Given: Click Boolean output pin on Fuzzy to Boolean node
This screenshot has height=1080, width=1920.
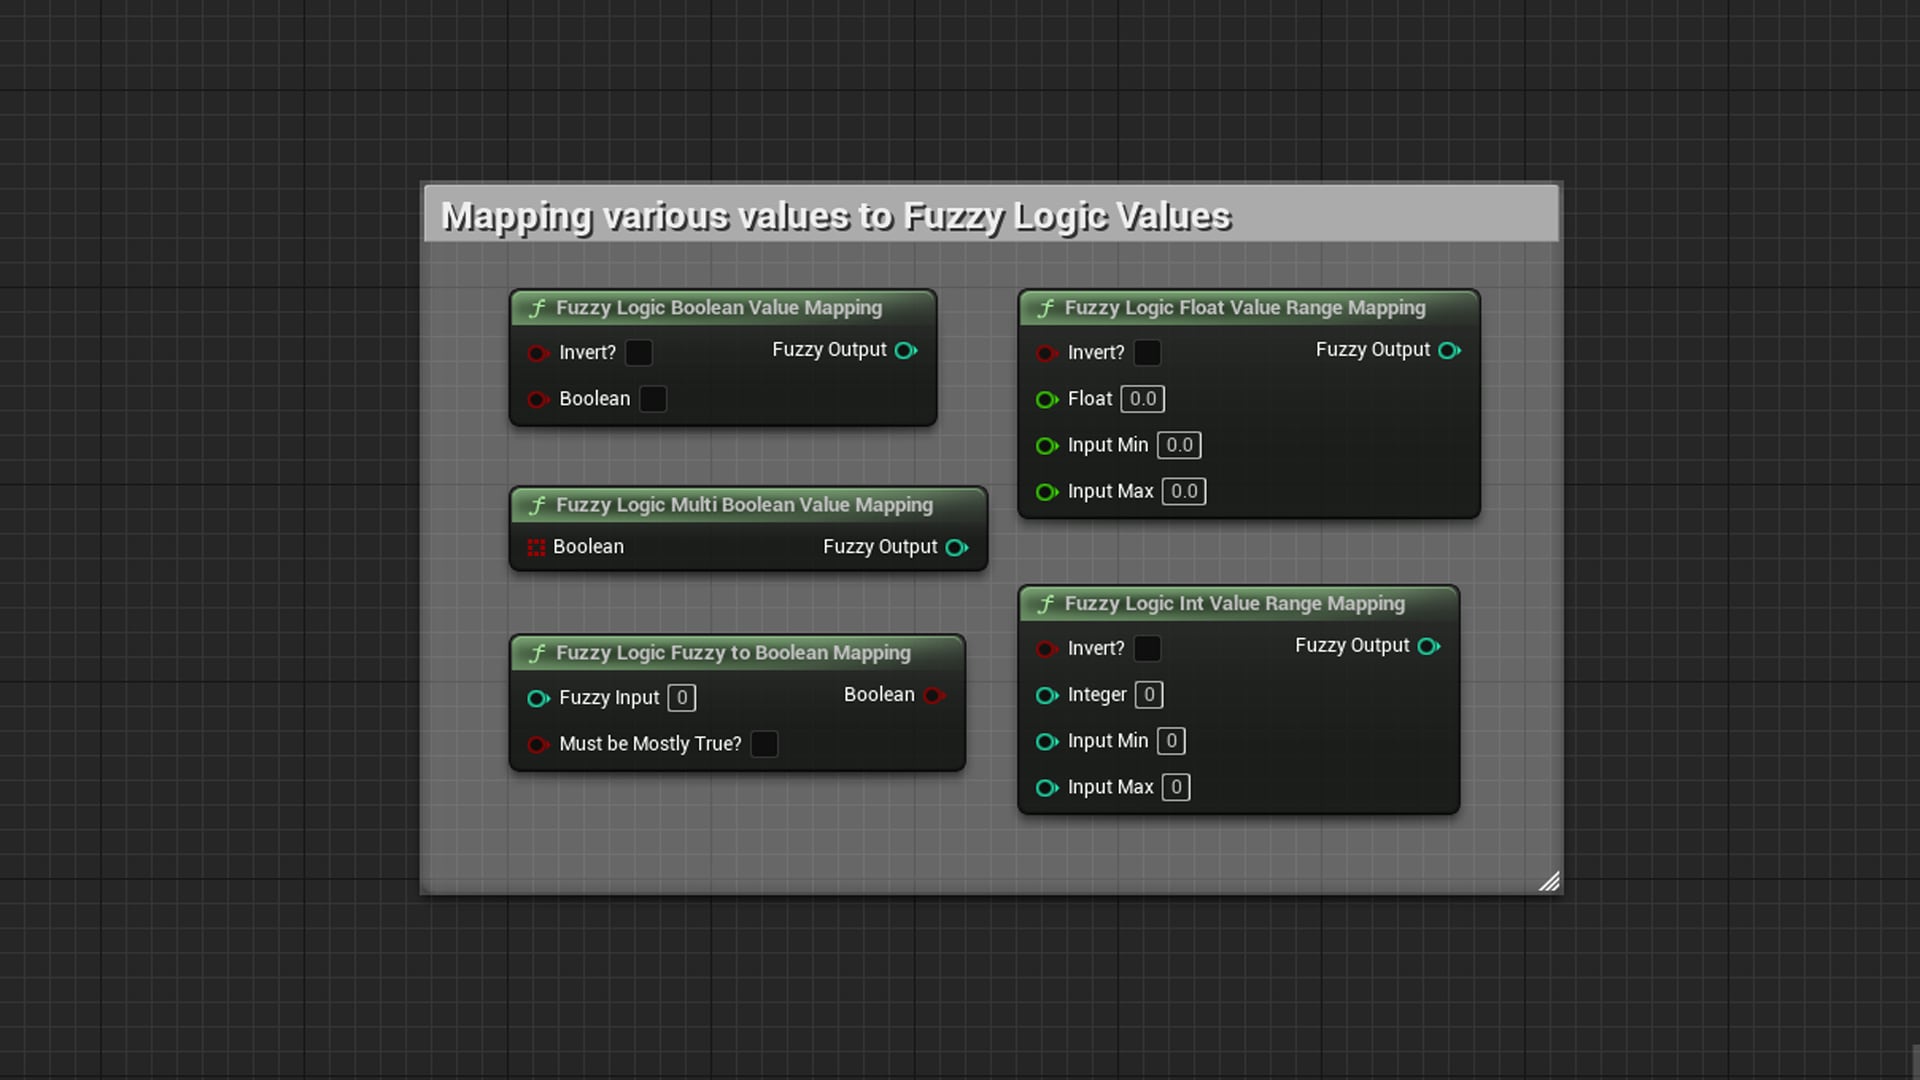Looking at the screenshot, I should (935, 695).
